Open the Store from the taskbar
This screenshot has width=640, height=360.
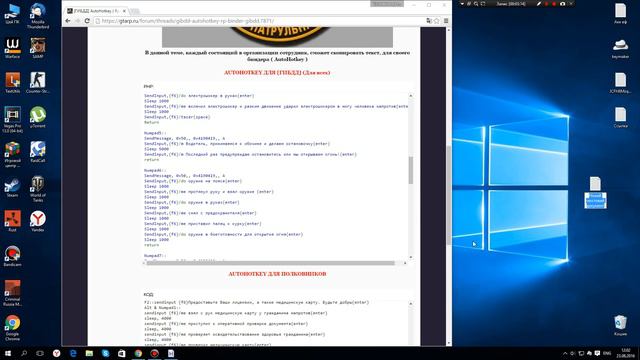122,353
